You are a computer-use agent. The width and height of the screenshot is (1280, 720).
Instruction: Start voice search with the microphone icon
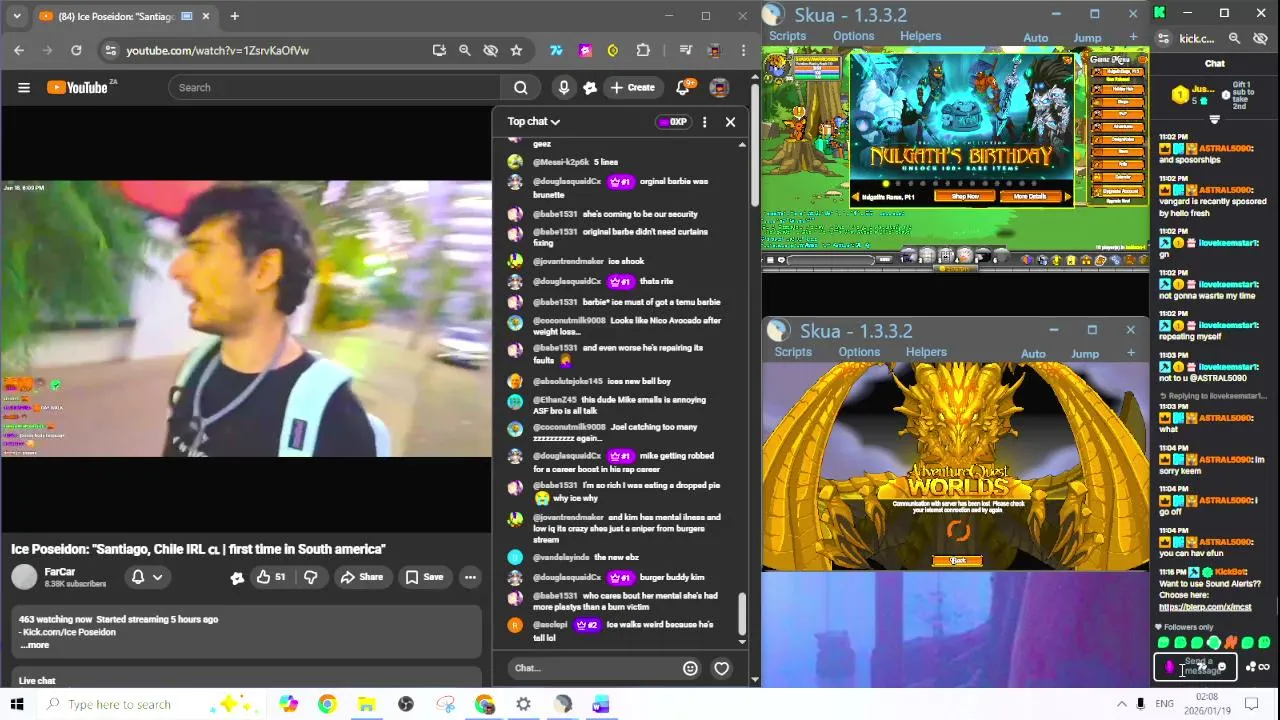(564, 88)
